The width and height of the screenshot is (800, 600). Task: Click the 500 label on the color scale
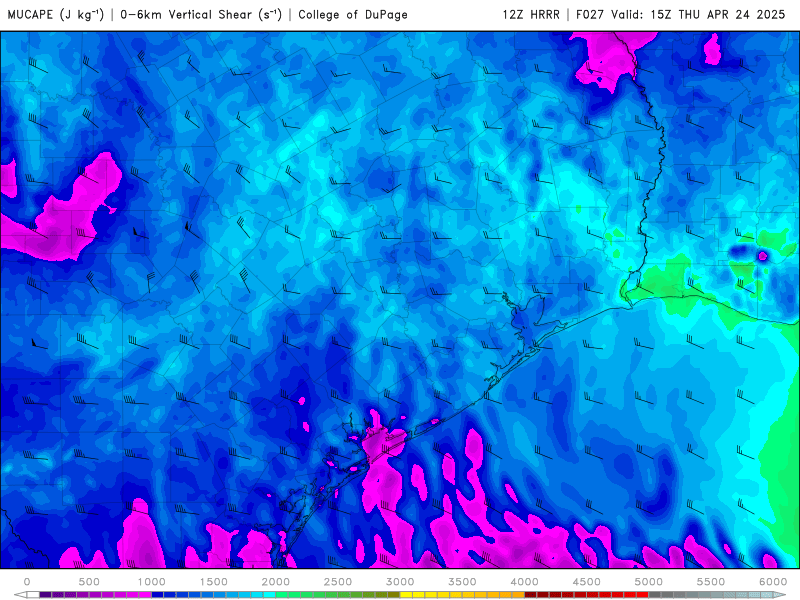click(x=89, y=582)
